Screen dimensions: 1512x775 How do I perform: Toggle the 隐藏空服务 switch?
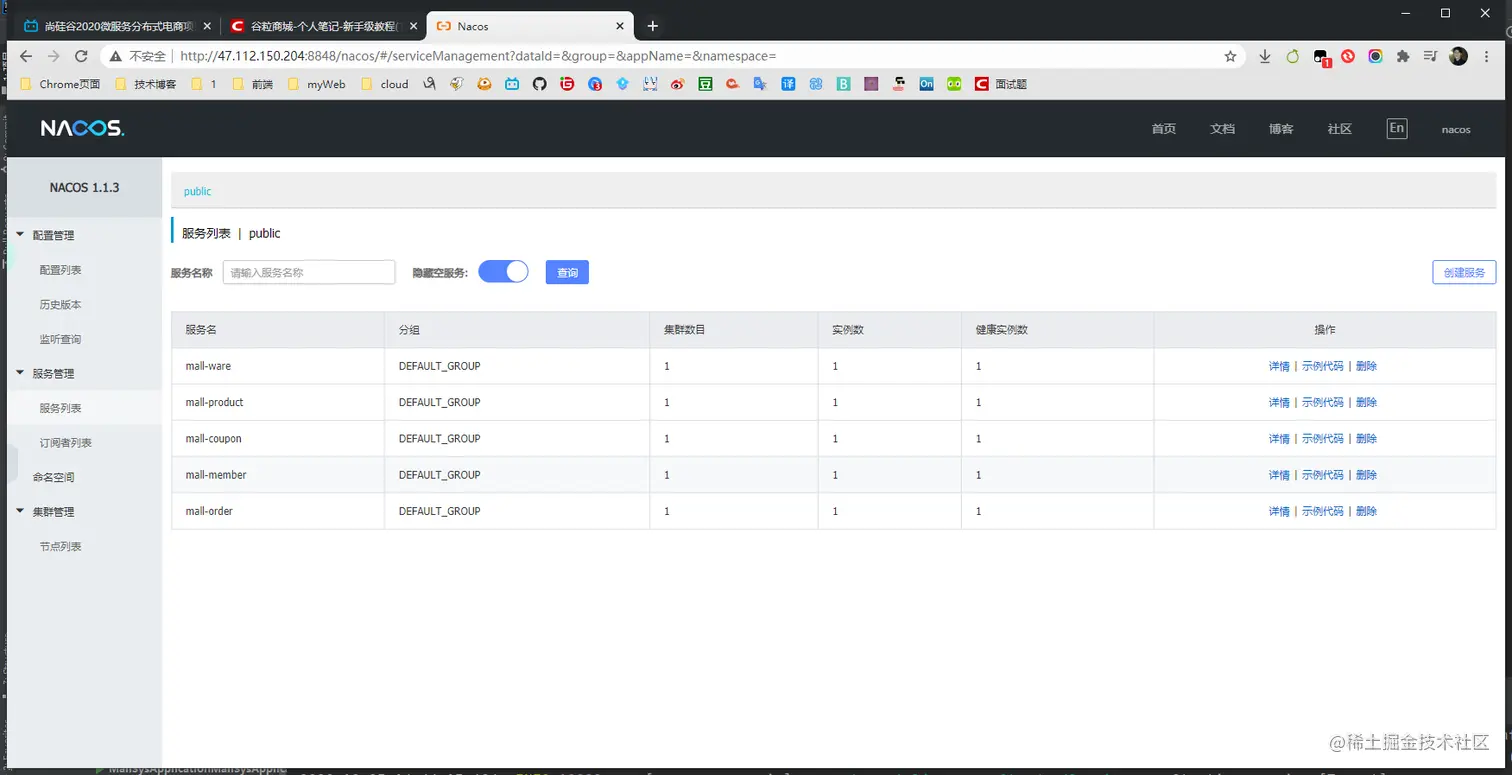[x=503, y=272]
